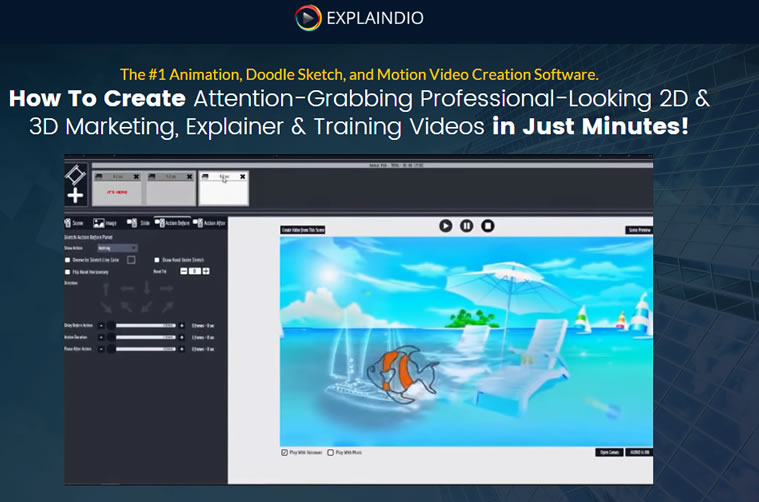Pause the scene preview
The width and height of the screenshot is (759, 502).
click(467, 226)
